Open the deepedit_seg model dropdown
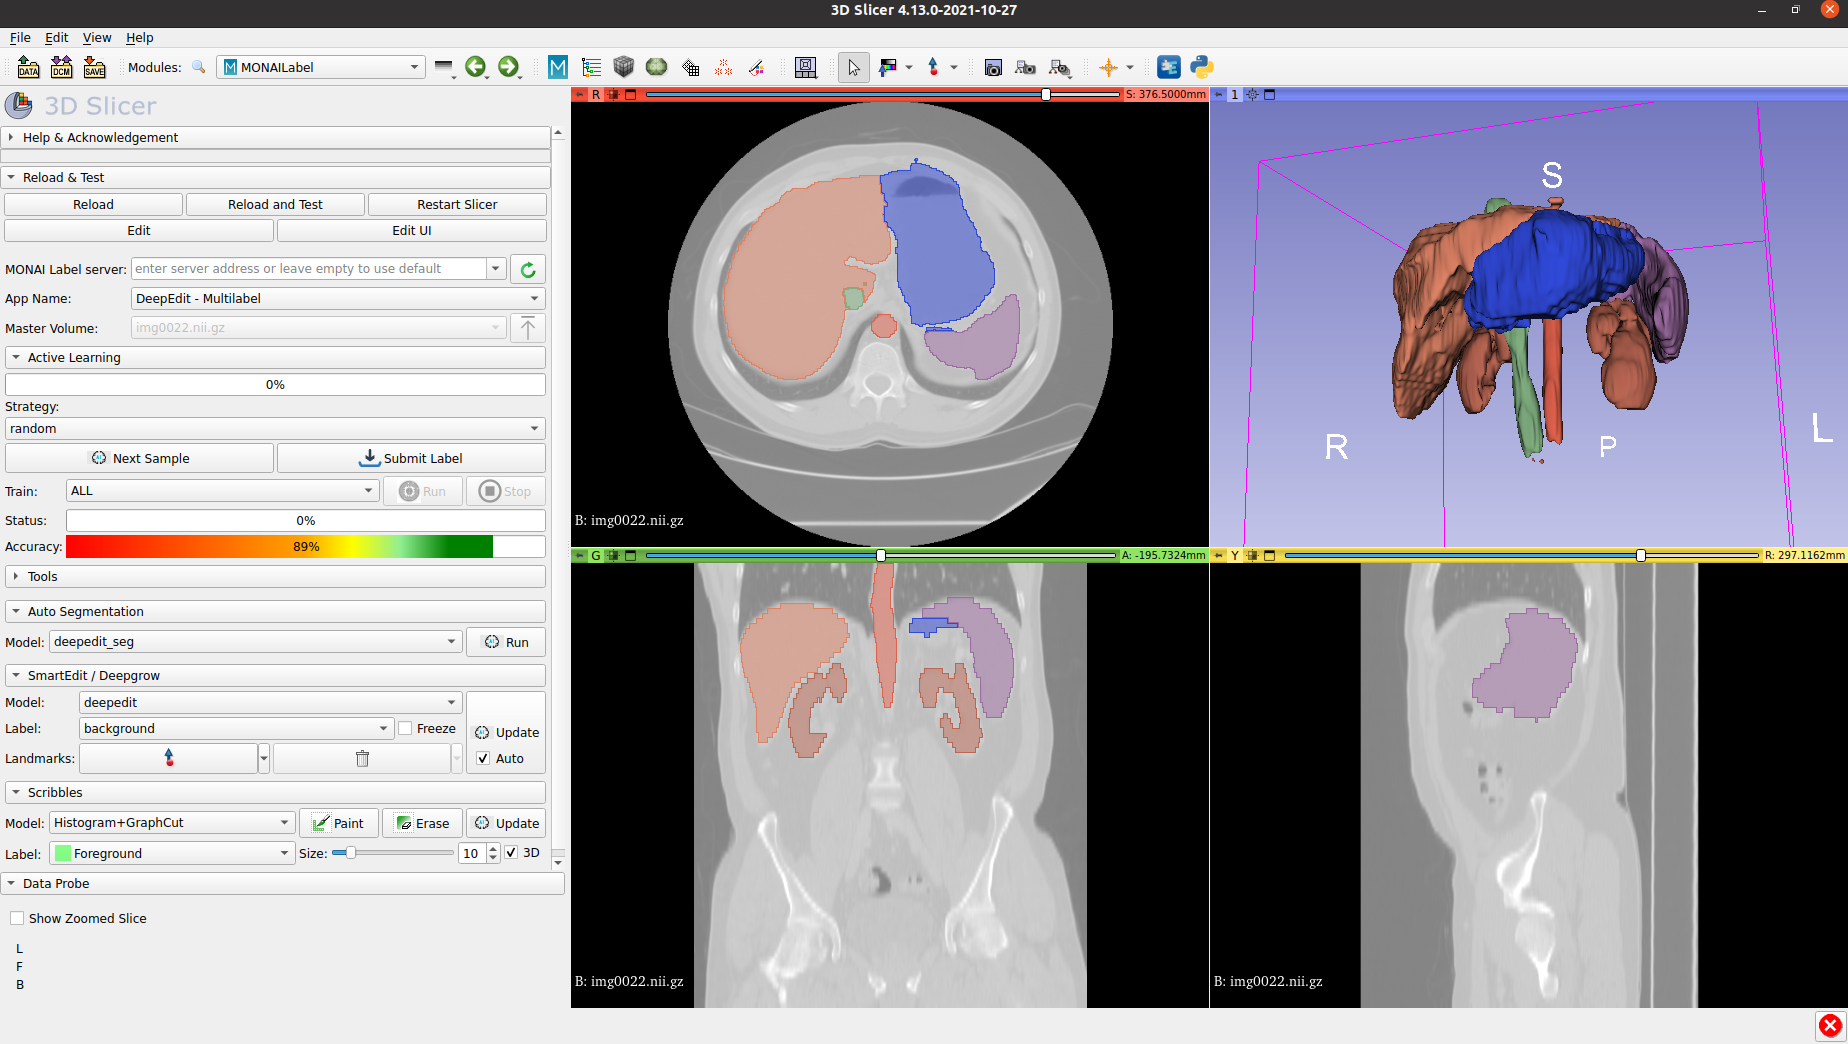 point(255,642)
